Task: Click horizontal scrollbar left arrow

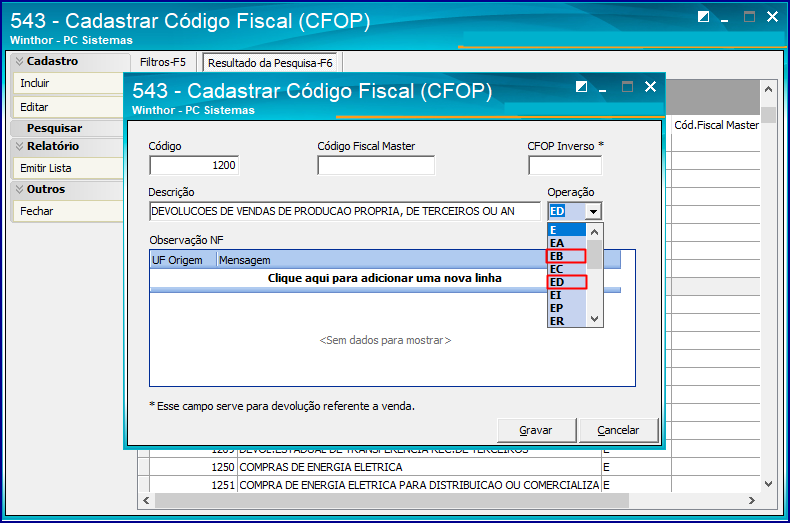Action: [x=146, y=500]
